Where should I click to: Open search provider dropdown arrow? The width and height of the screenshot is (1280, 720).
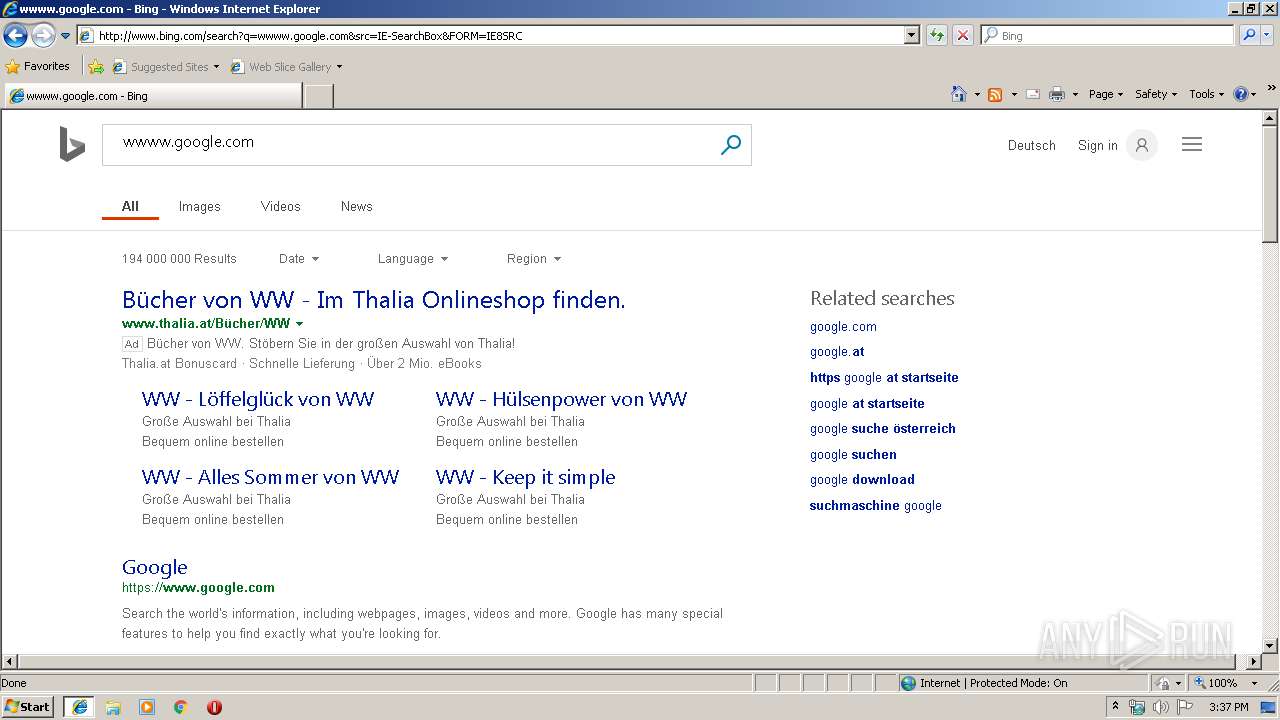coord(1267,35)
